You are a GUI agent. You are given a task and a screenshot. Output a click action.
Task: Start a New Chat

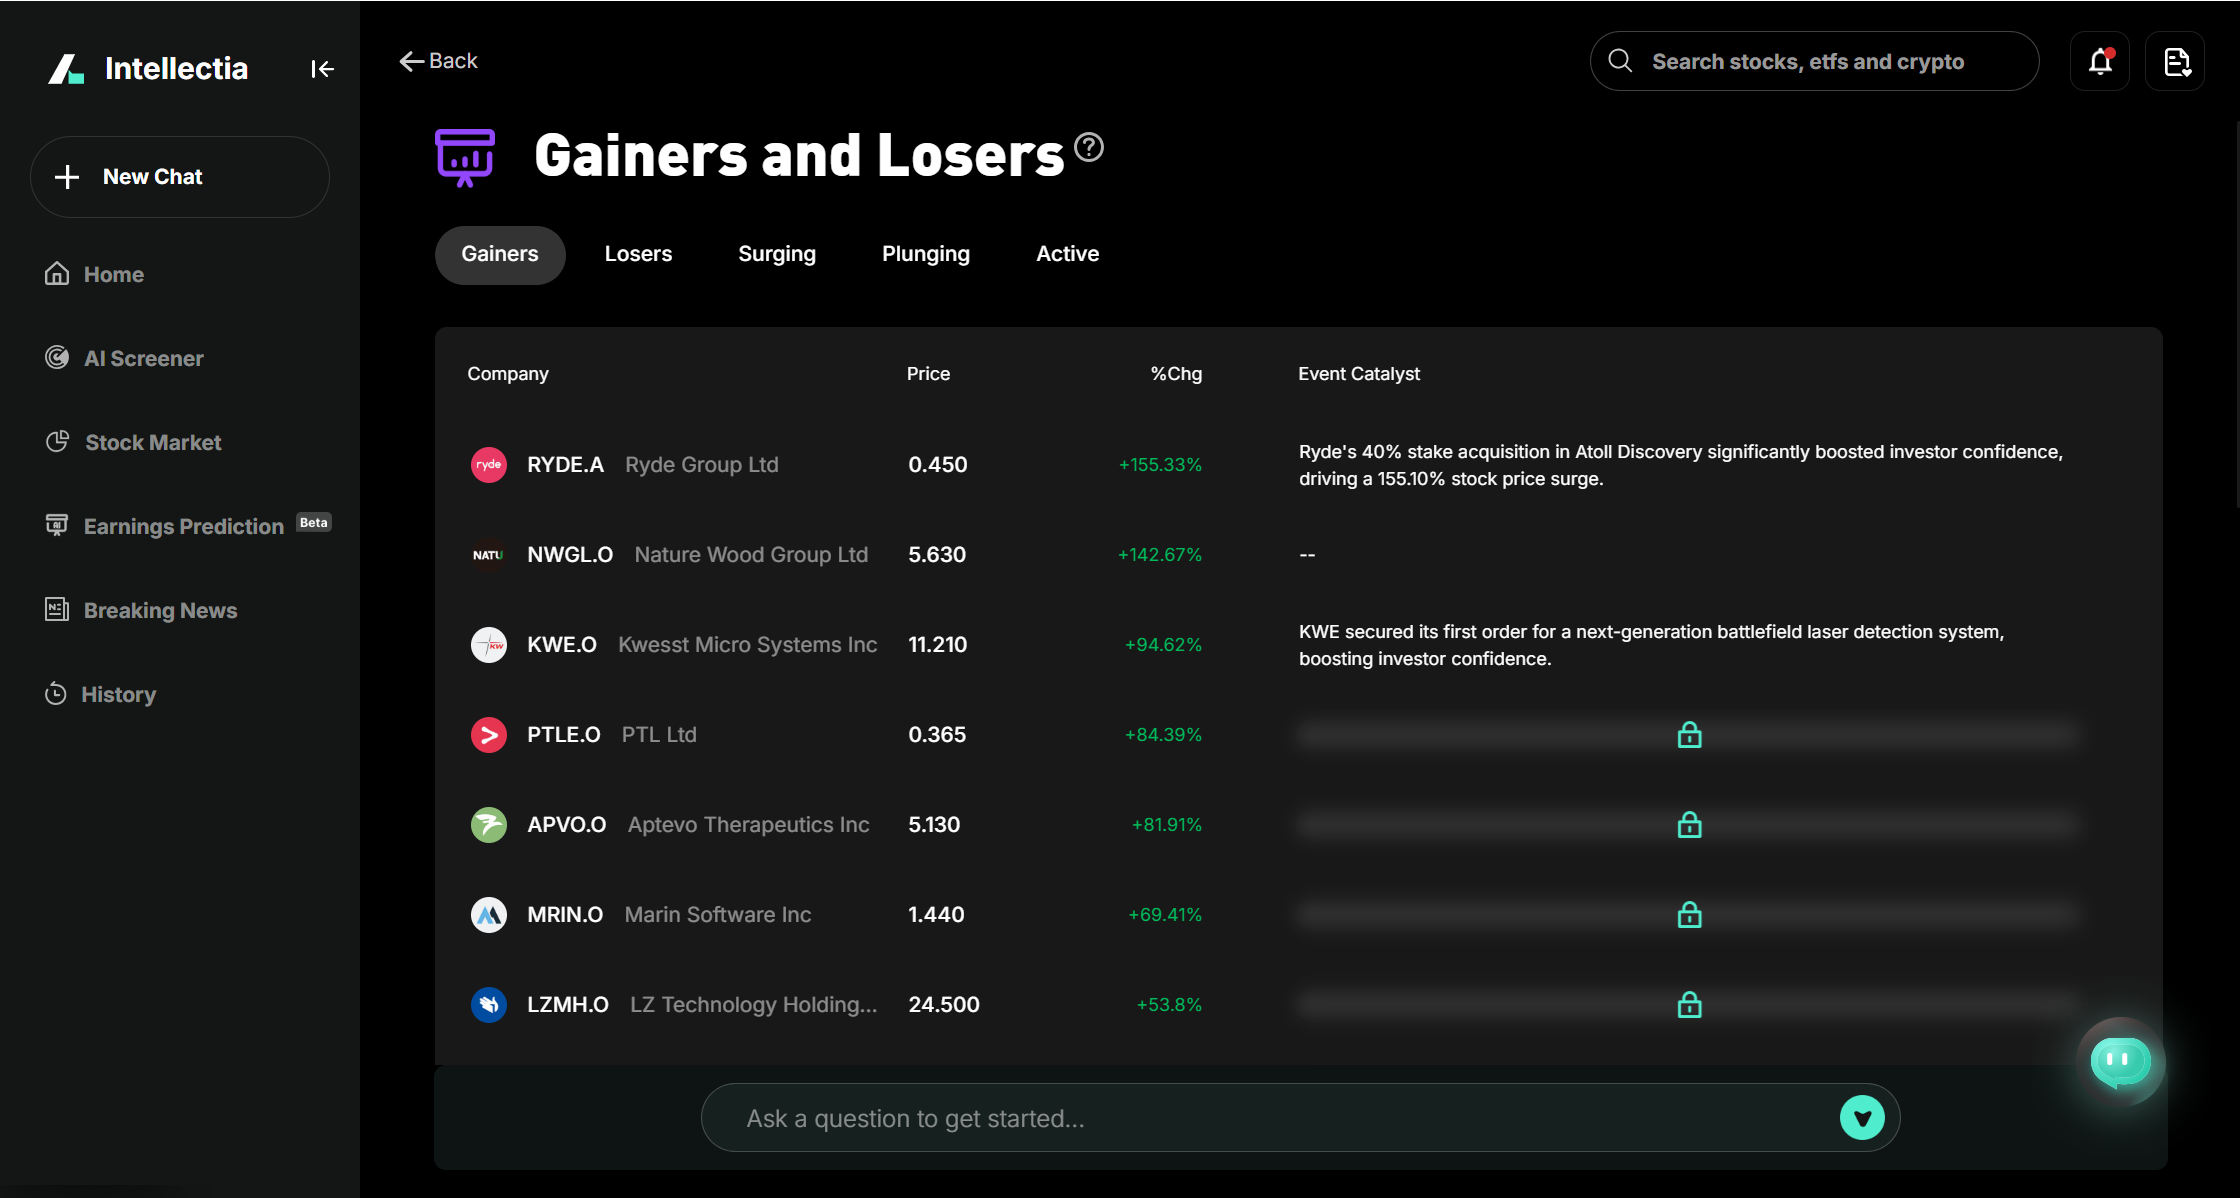click(179, 176)
